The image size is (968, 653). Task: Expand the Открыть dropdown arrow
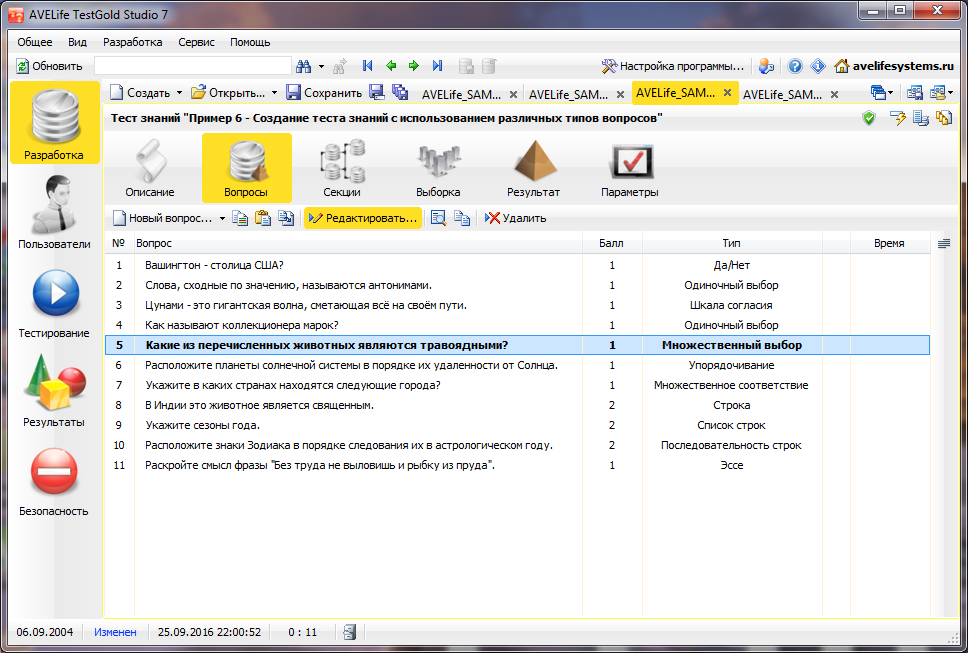tap(275, 93)
